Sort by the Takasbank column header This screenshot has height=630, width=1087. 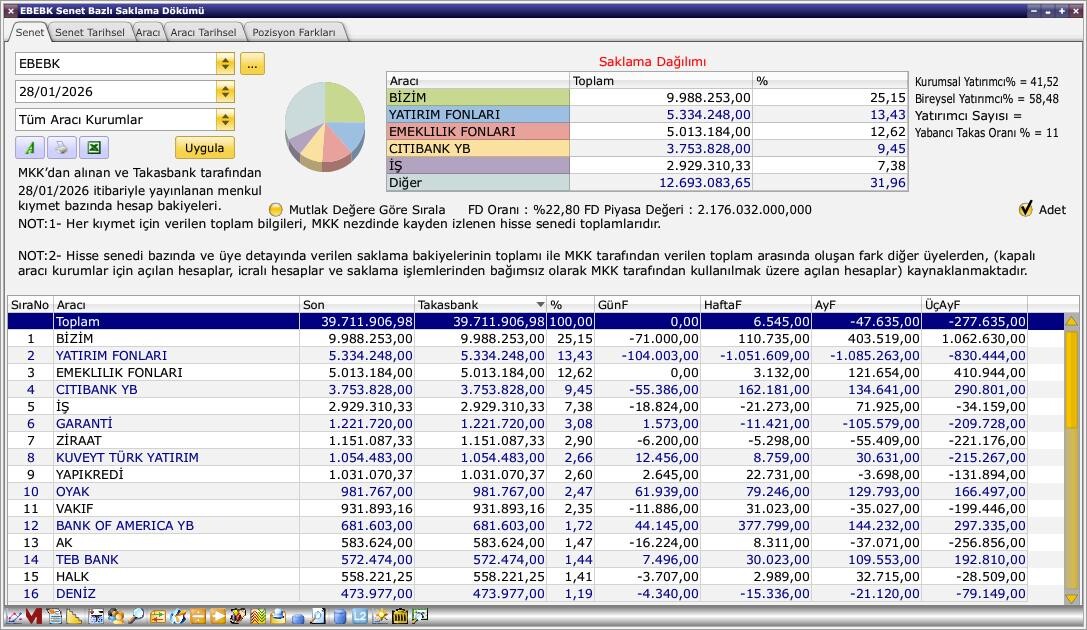pos(480,304)
